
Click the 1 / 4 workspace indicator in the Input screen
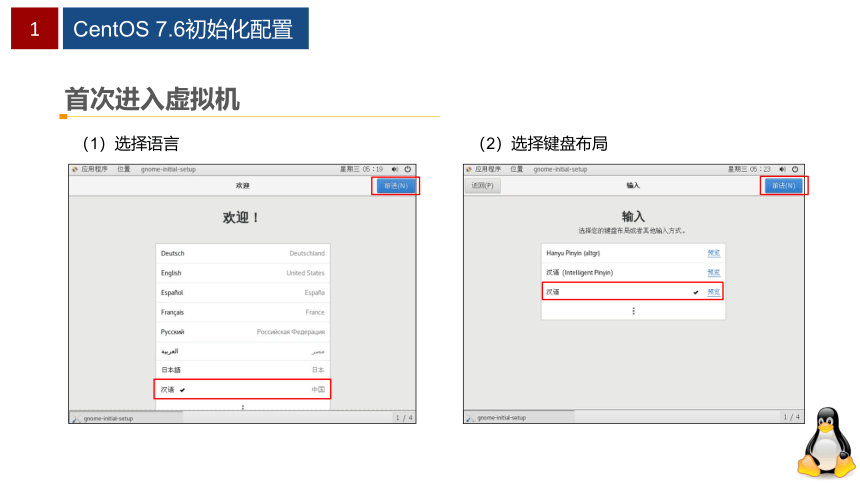[791, 417]
